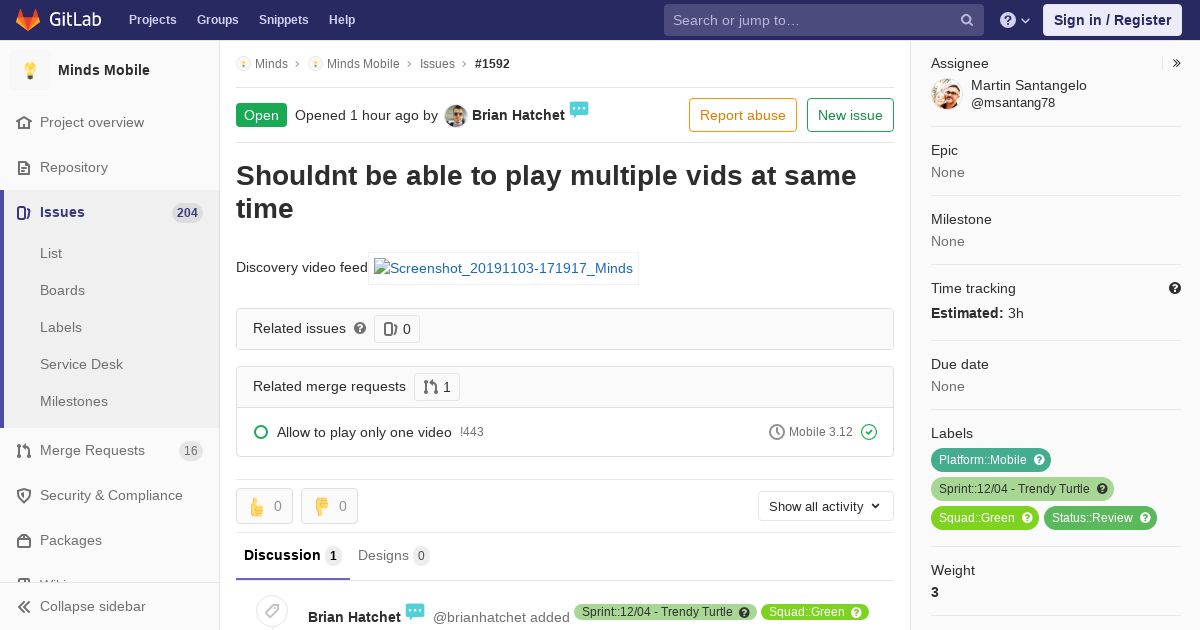Image resolution: width=1200 pixels, height=630 pixels.
Task: Click the Mobile 3.12 milestone text
Action: pyautogui.click(x=820, y=432)
